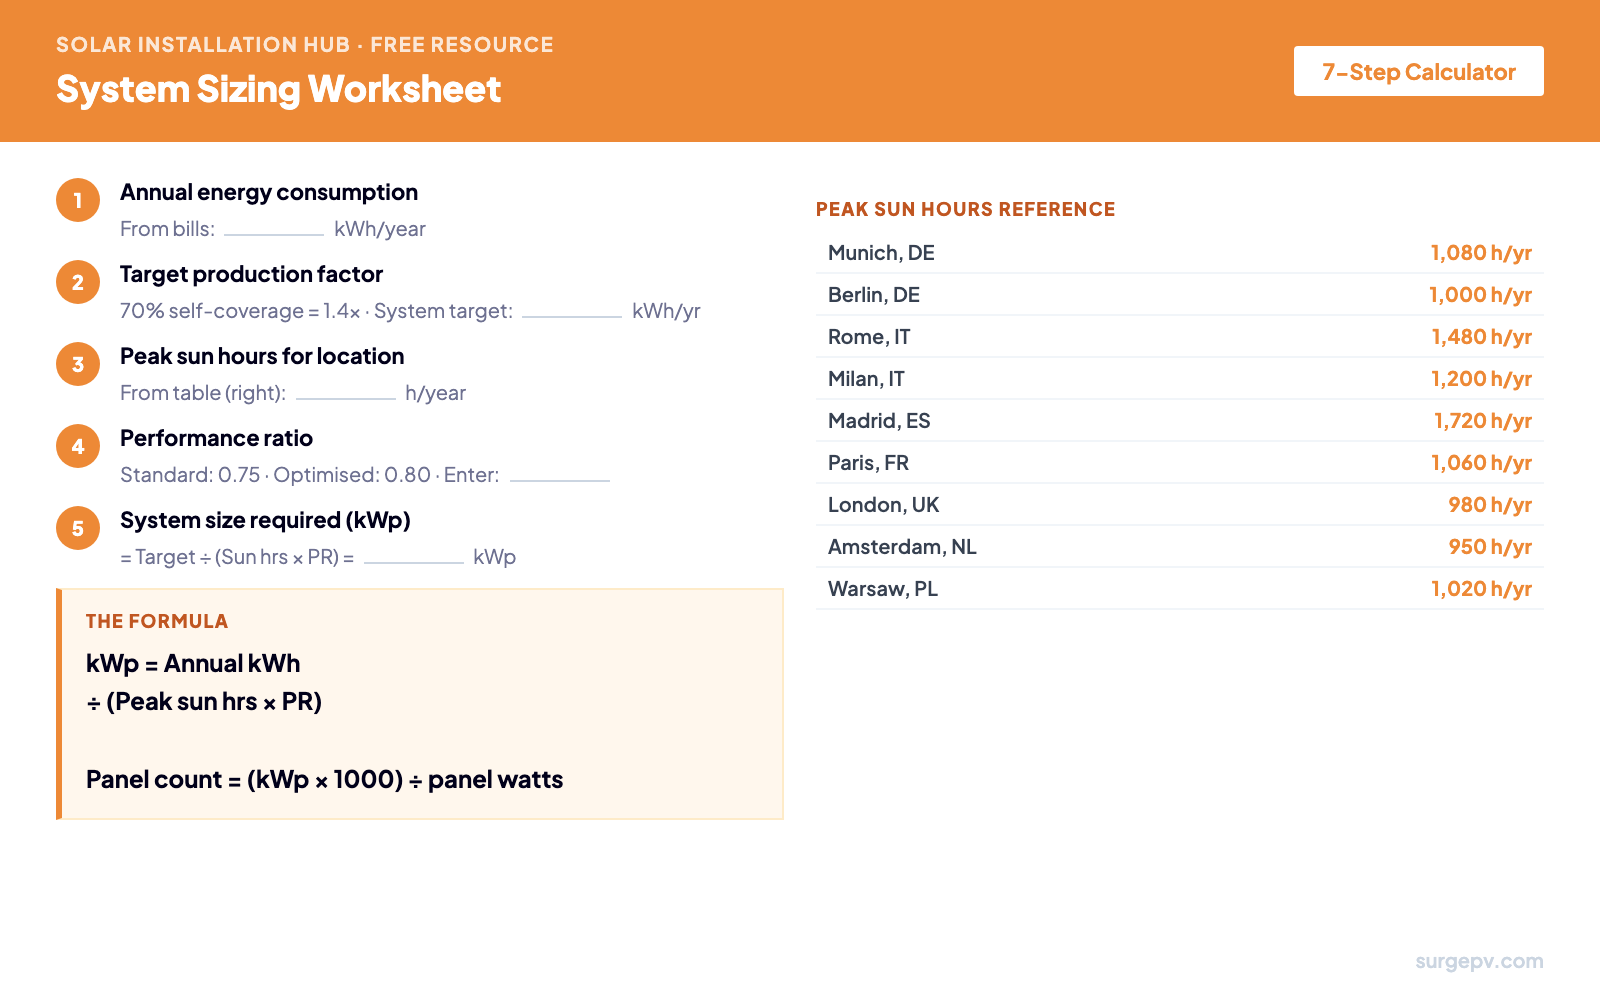The height and width of the screenshot is (1000, 1600).
Task: Click the PEAK SUN HOURS REFERENCE heading
Action: (x=966, y=209)
